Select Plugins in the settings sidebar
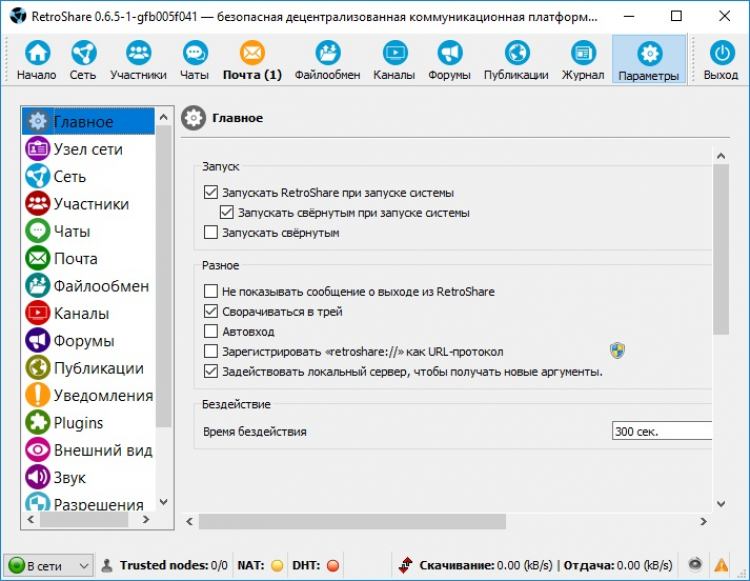The width and height of the screenshot is (750, 581). pyautogui.click(x=88, y=423)
